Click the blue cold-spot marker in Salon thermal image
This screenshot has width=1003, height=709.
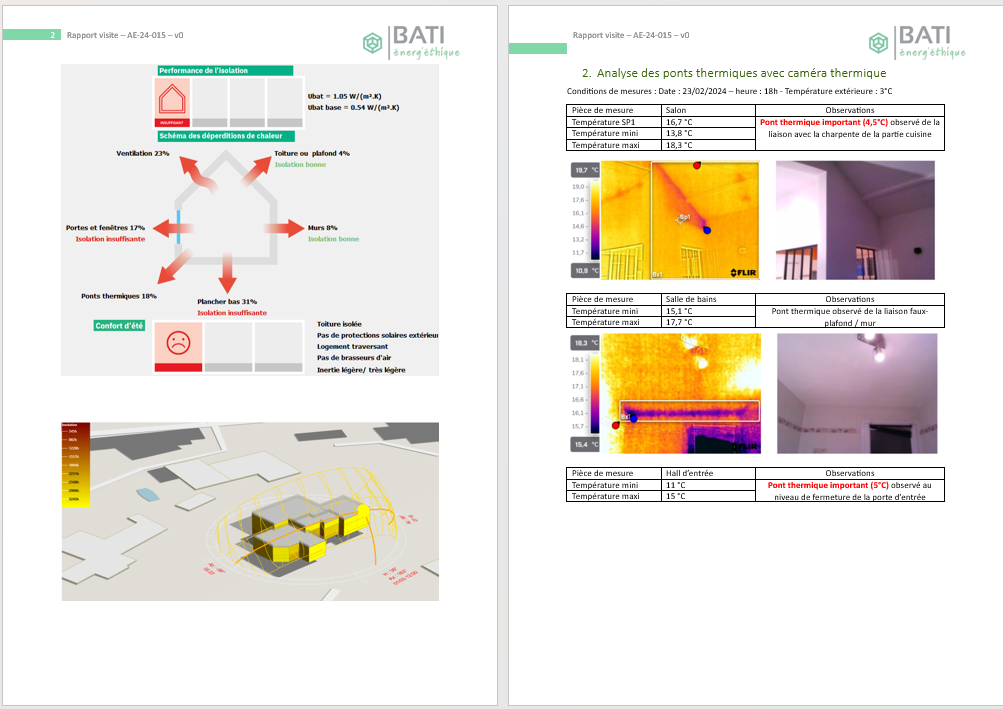[707, 230]
